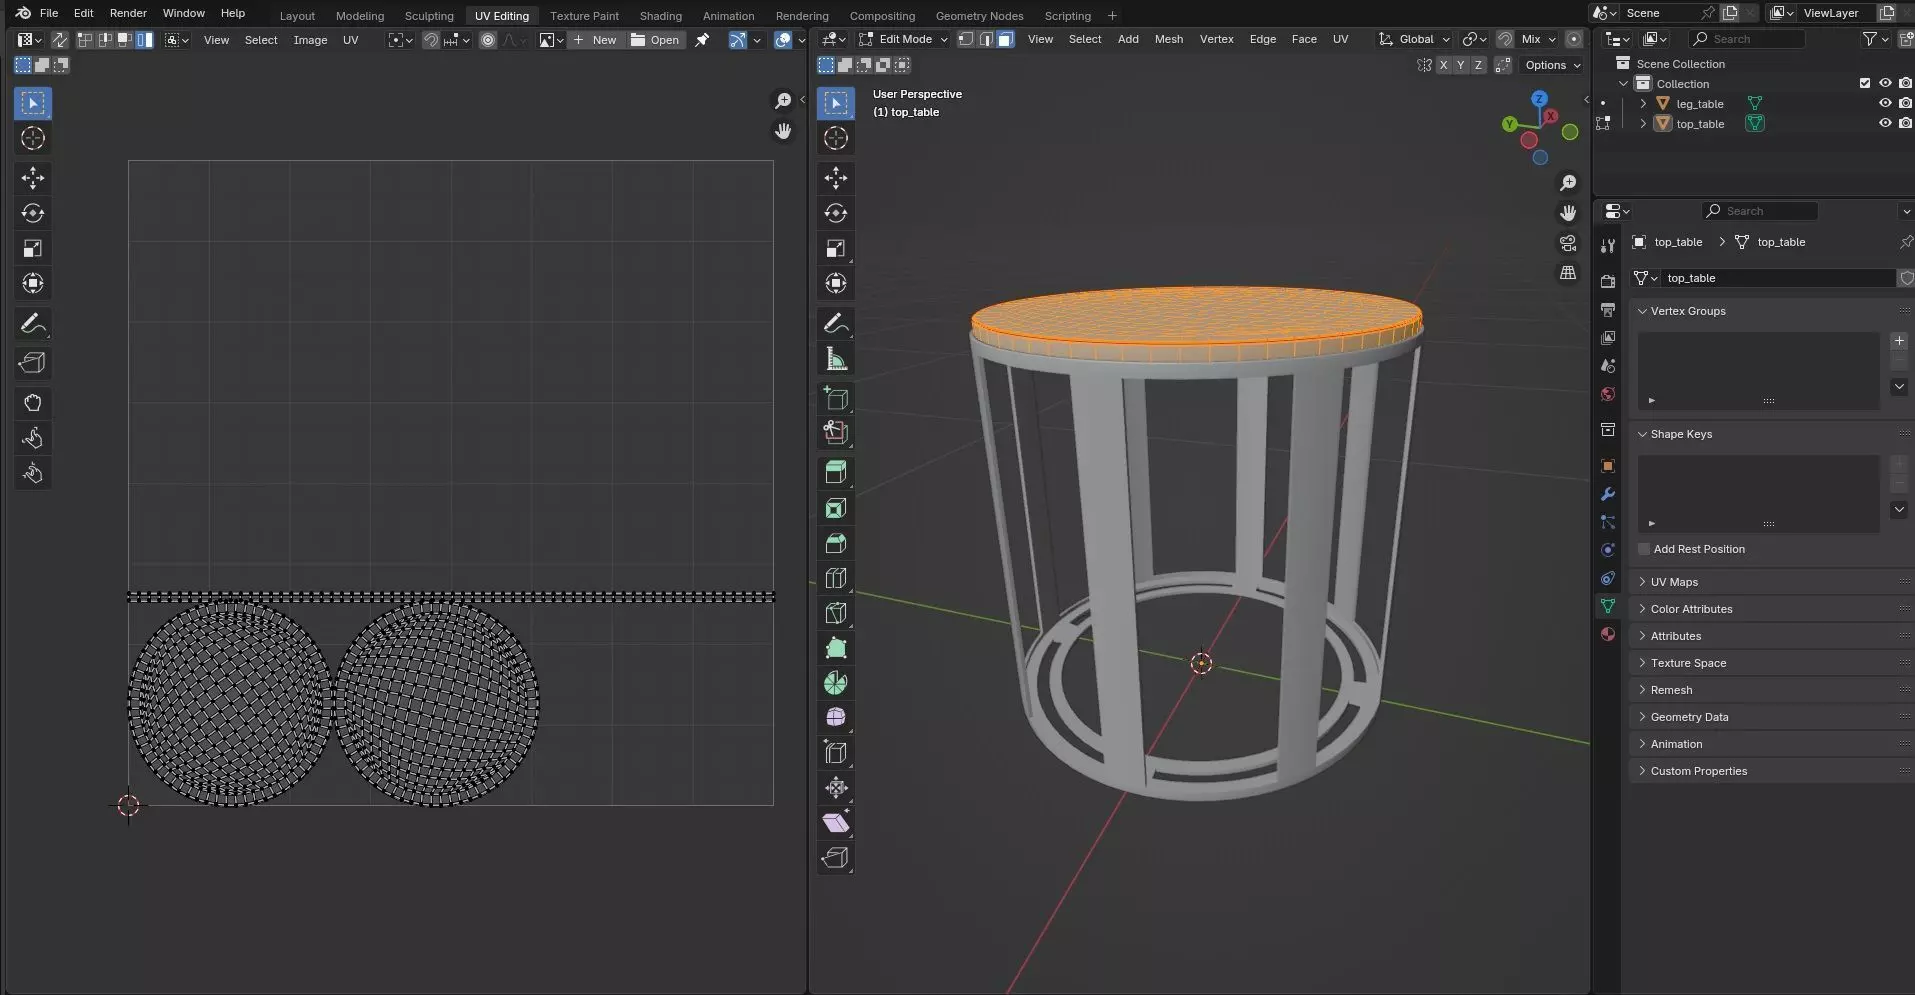Switch to face select mode in 3D viewport

click(1006, 39)
